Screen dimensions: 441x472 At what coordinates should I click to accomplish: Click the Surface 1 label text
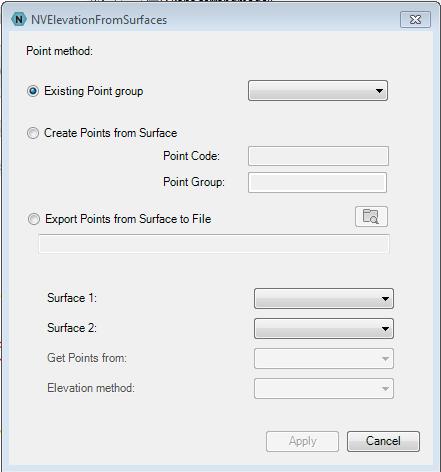tap(72, 298)
